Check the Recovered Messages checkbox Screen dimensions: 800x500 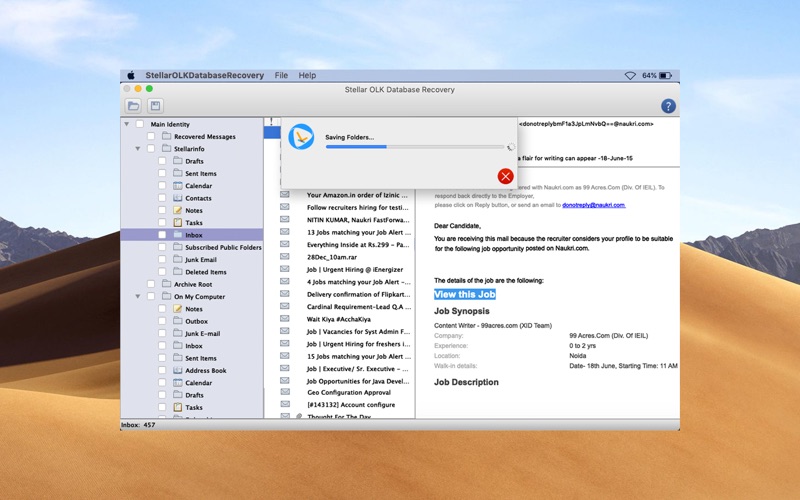[151, 136]
